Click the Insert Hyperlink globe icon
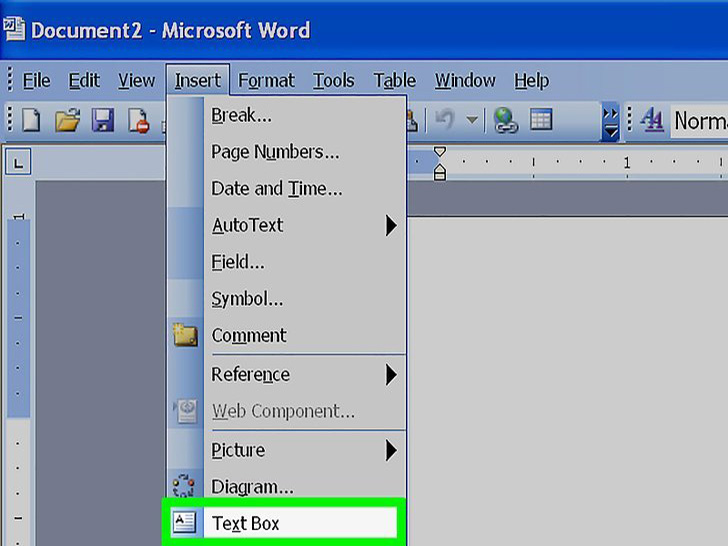Image resolution: width=728 pixels, height=546 pixels. tap(506, 122)
